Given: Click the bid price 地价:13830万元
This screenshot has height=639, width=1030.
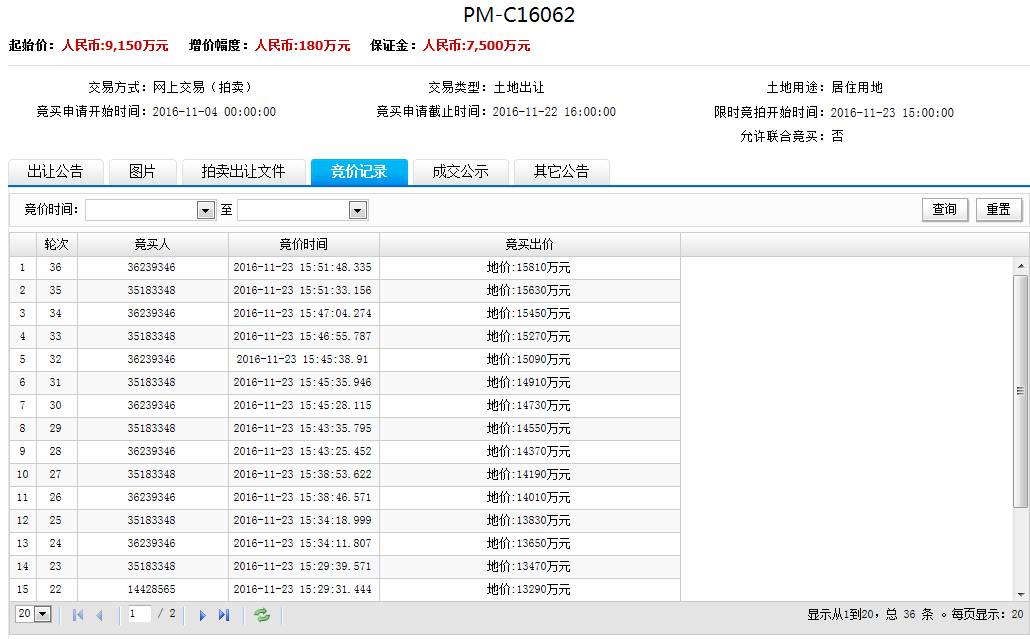Looking at the screenshot, I should 528,520.
